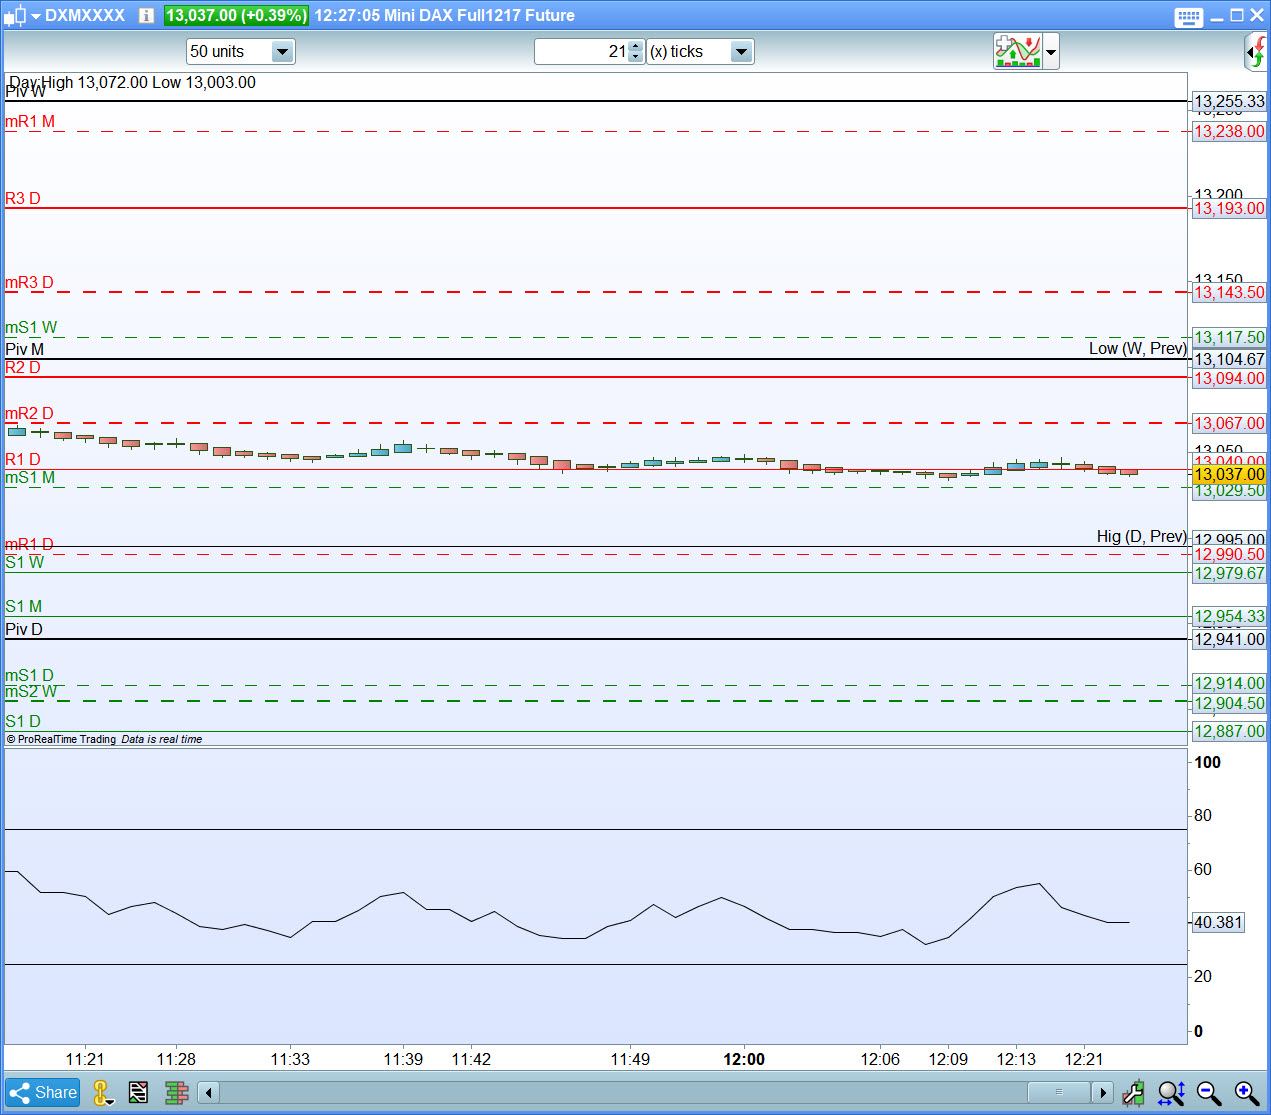
Task: Expand the 50 units dropdown
Action: tap(282, 52)
